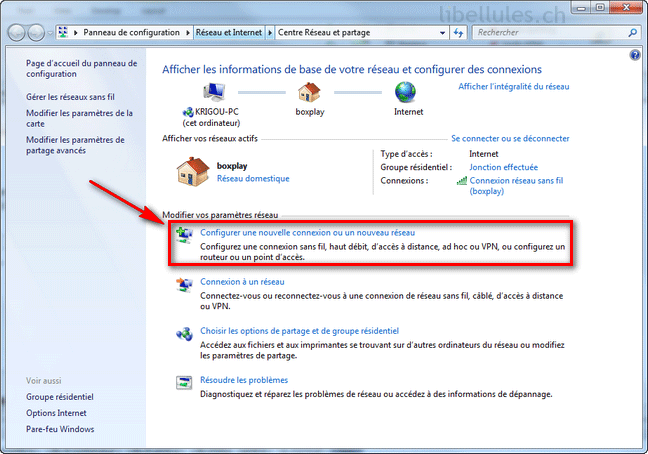Click the Résoudre les problèmes icon
Image resolution: width=648 pixels, height=454 pixels.
click(184, 383)
